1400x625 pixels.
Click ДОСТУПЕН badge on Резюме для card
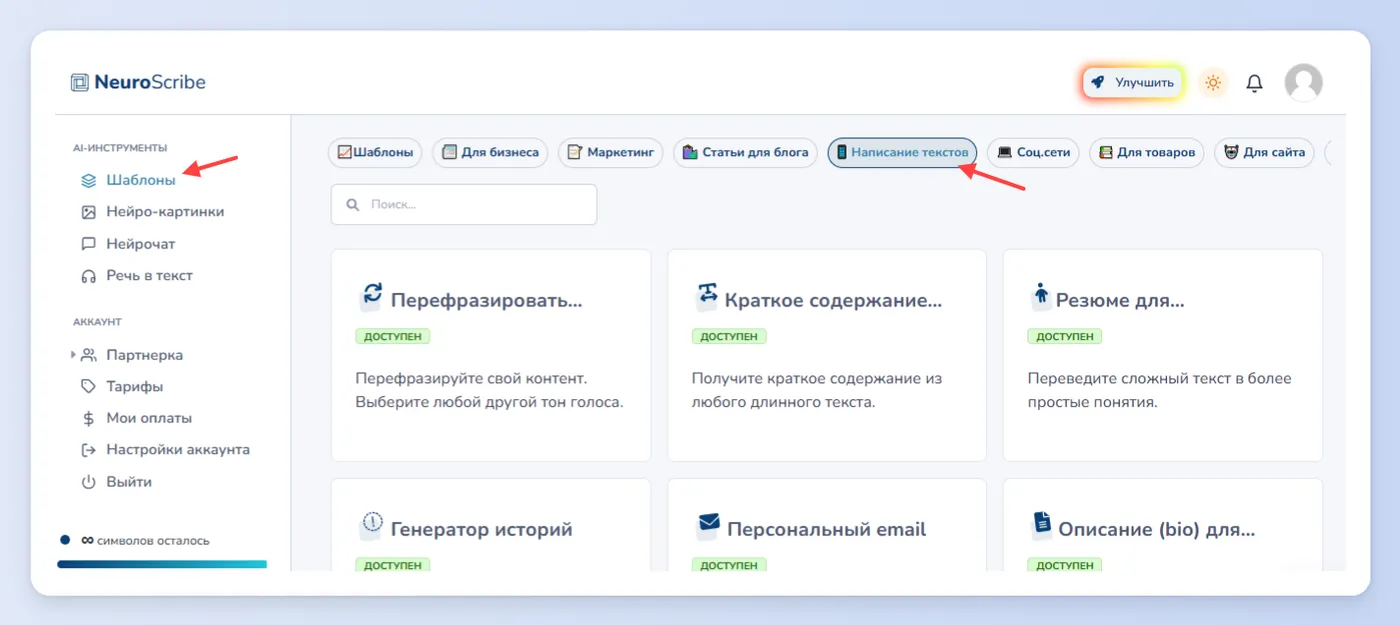(1065, 336)
